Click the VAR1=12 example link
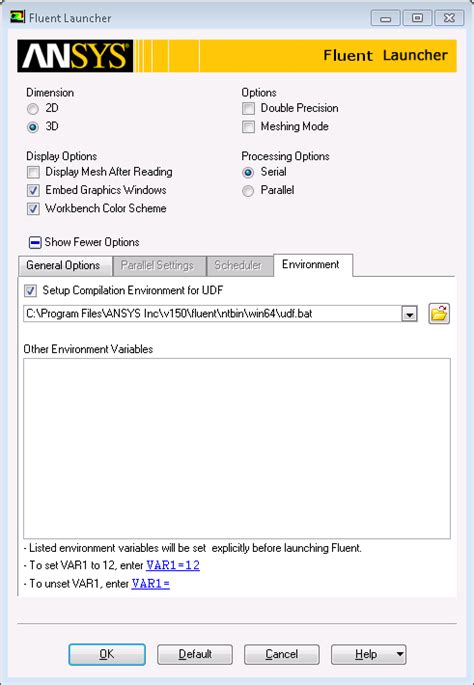This screenshot has height=685, width=474. click(x=173, y=565)
